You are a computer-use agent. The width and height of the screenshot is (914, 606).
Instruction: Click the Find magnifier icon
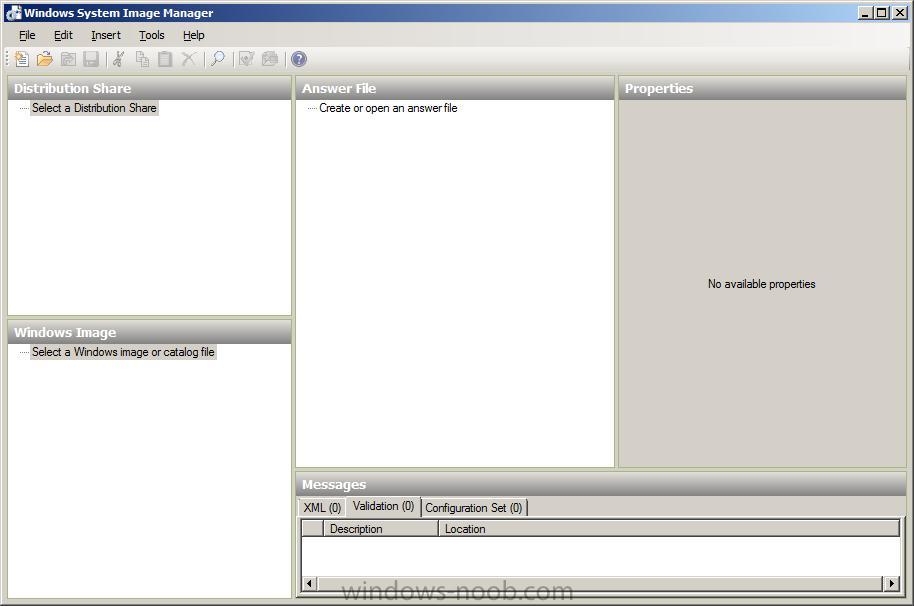(218, 59)
